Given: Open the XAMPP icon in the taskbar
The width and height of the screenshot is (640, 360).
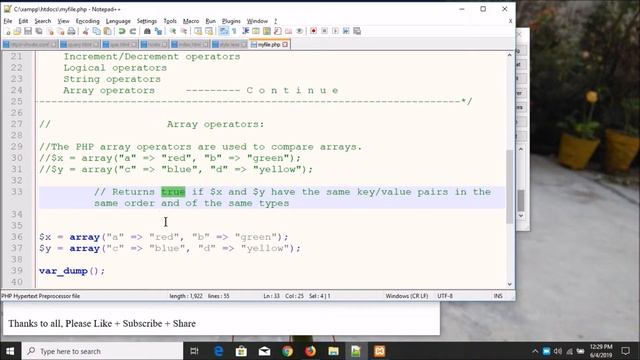Looking at the screenshot, I should [x=380, y=351].
